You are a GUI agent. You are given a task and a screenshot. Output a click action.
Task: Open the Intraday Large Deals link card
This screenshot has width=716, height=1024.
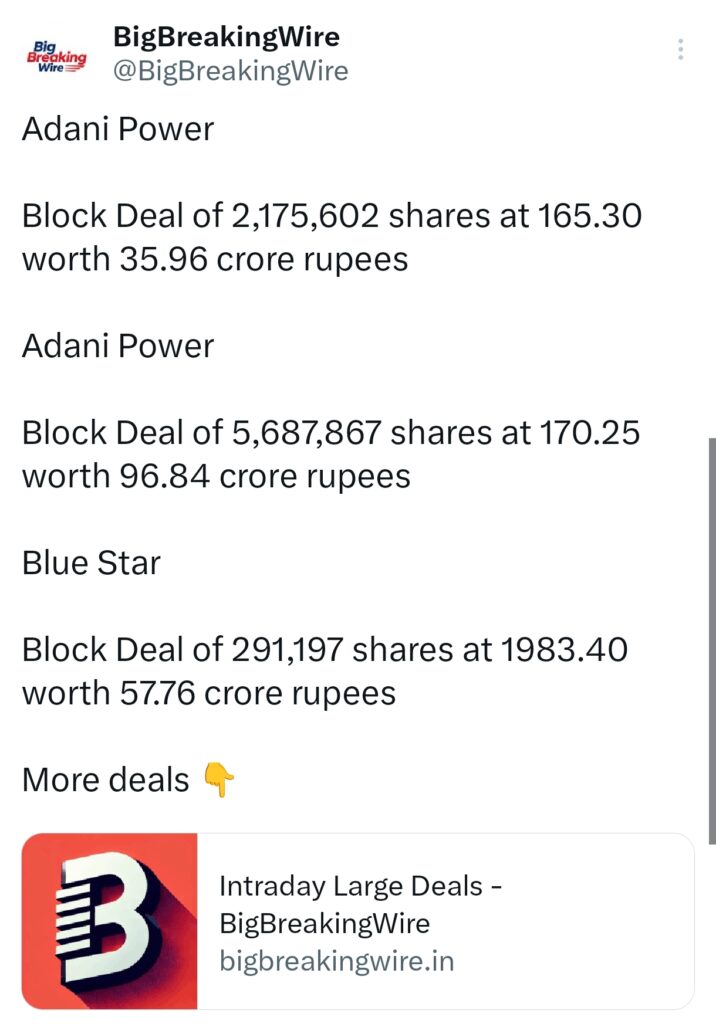[x=360, y=920]
